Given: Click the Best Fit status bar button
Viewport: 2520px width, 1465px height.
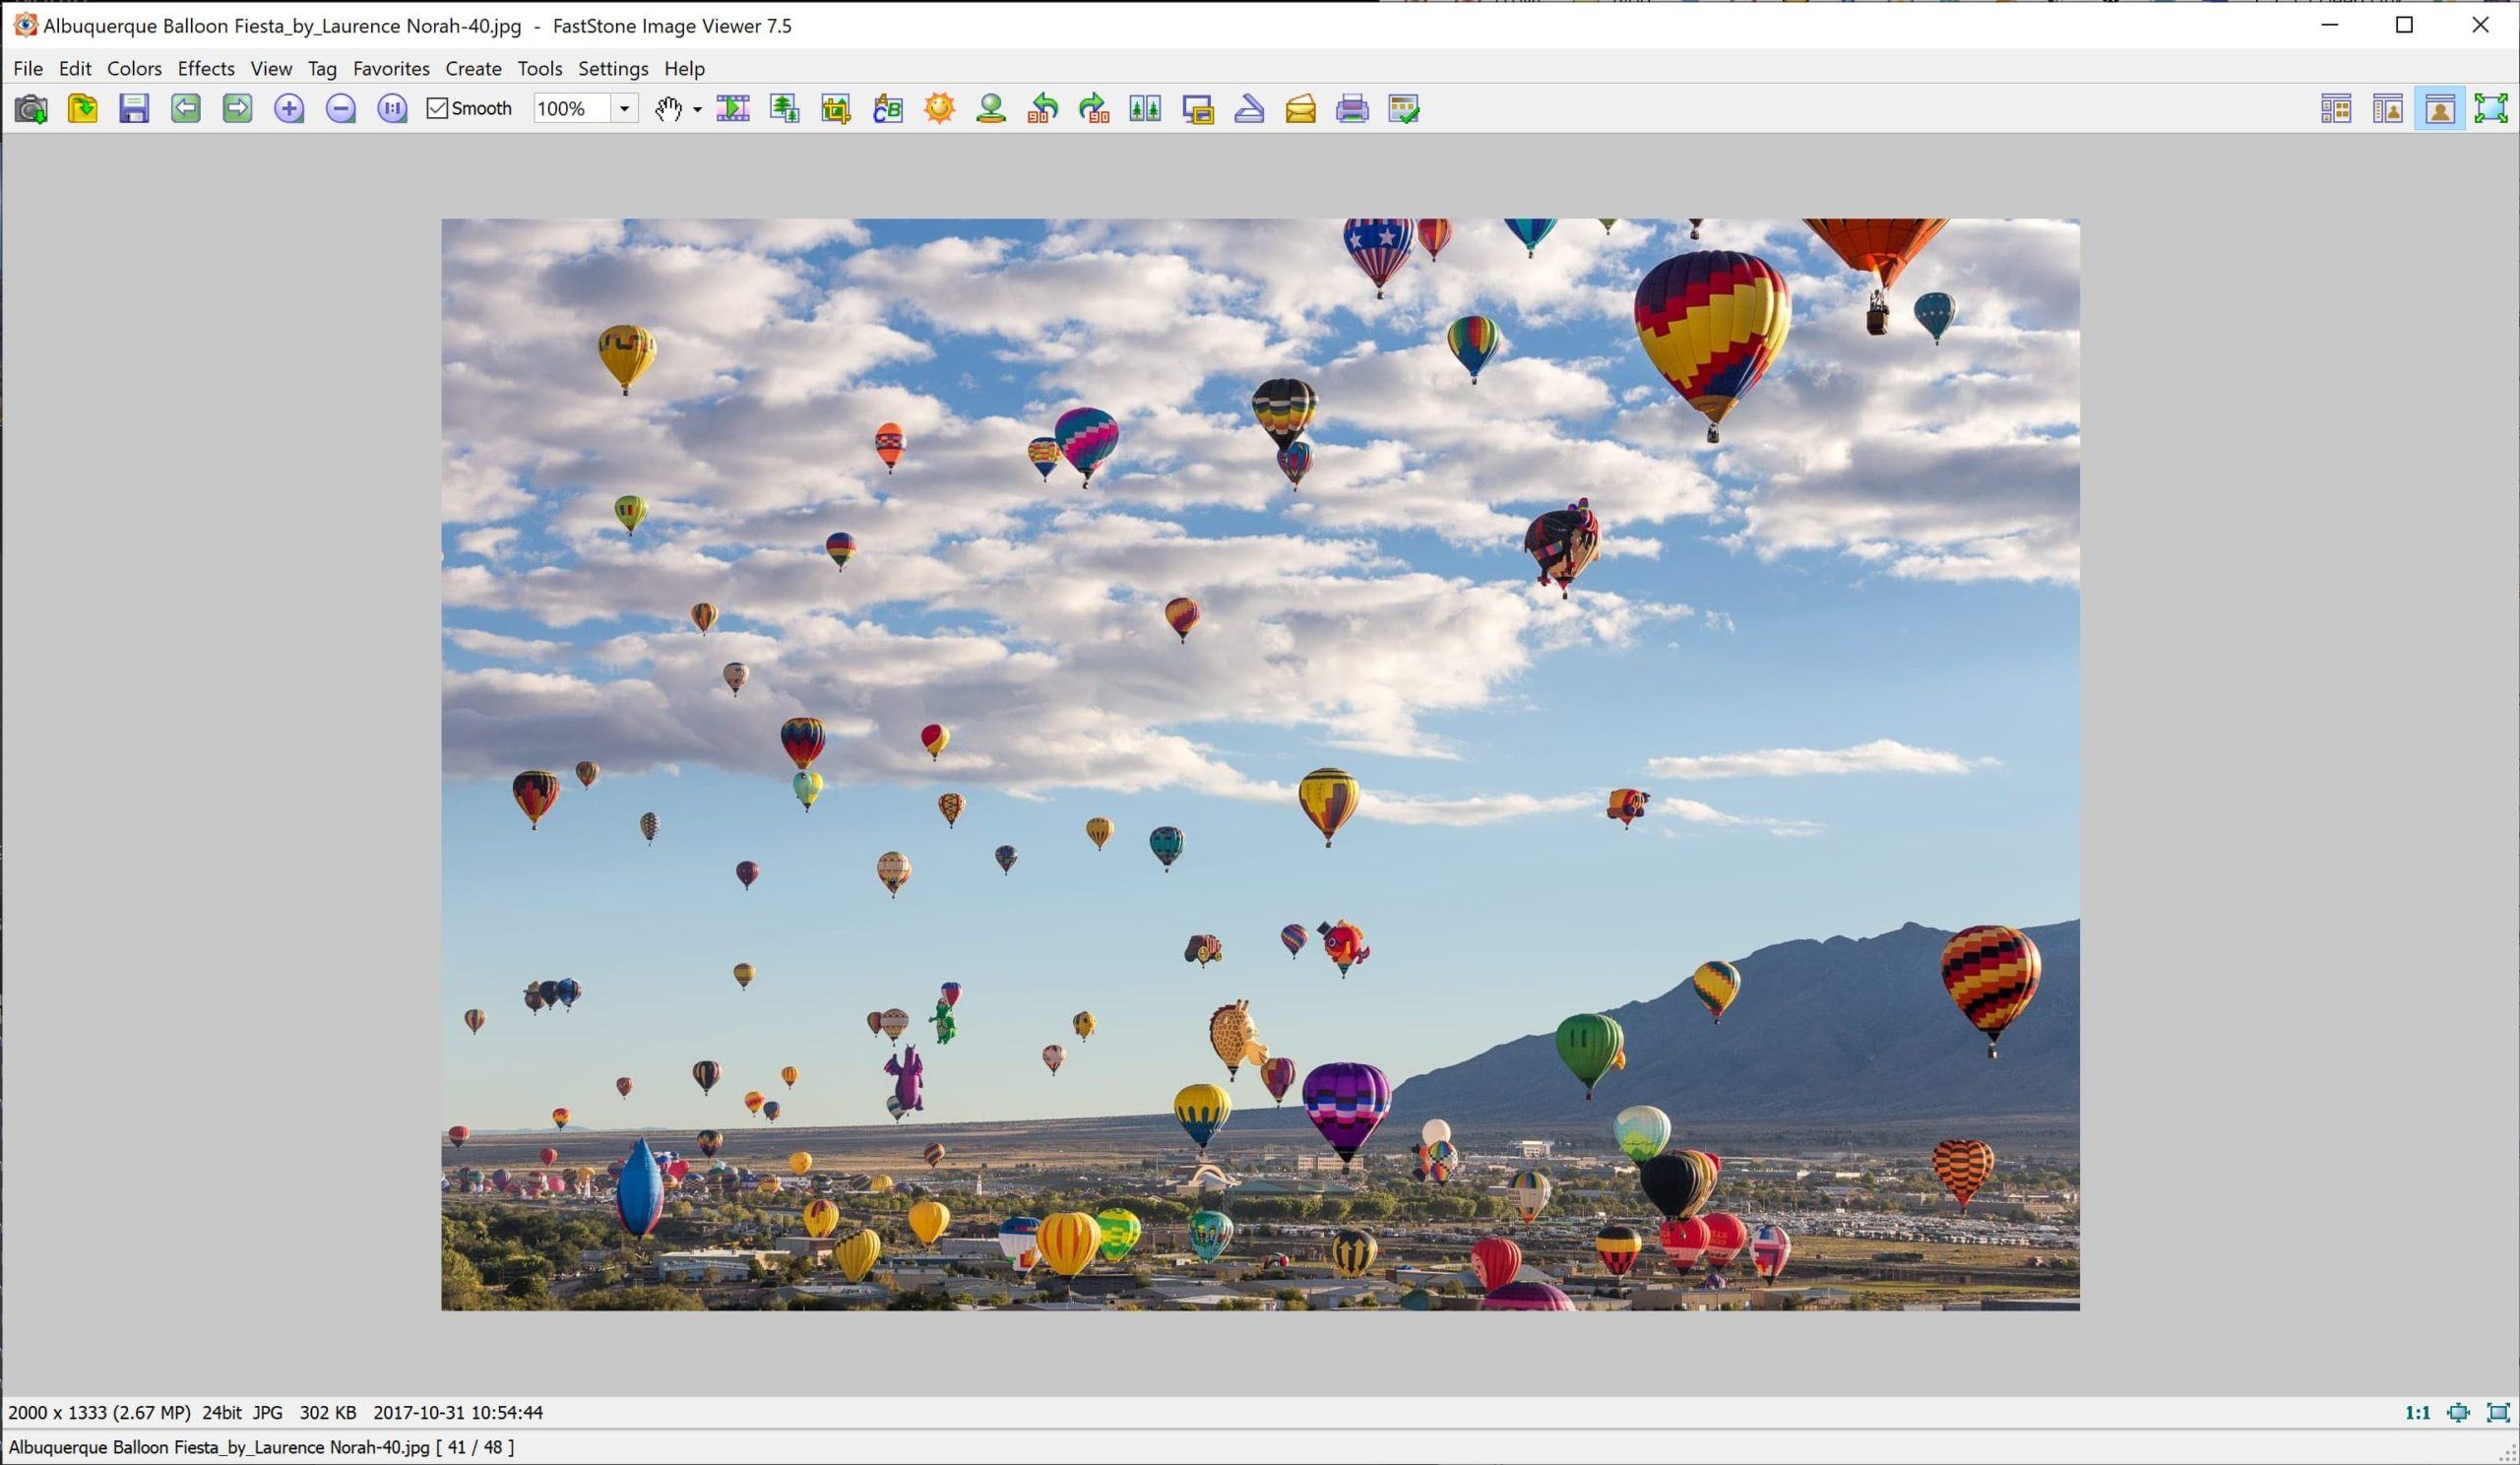Looking at the screenshot, I should [x=2458, y=1413].
